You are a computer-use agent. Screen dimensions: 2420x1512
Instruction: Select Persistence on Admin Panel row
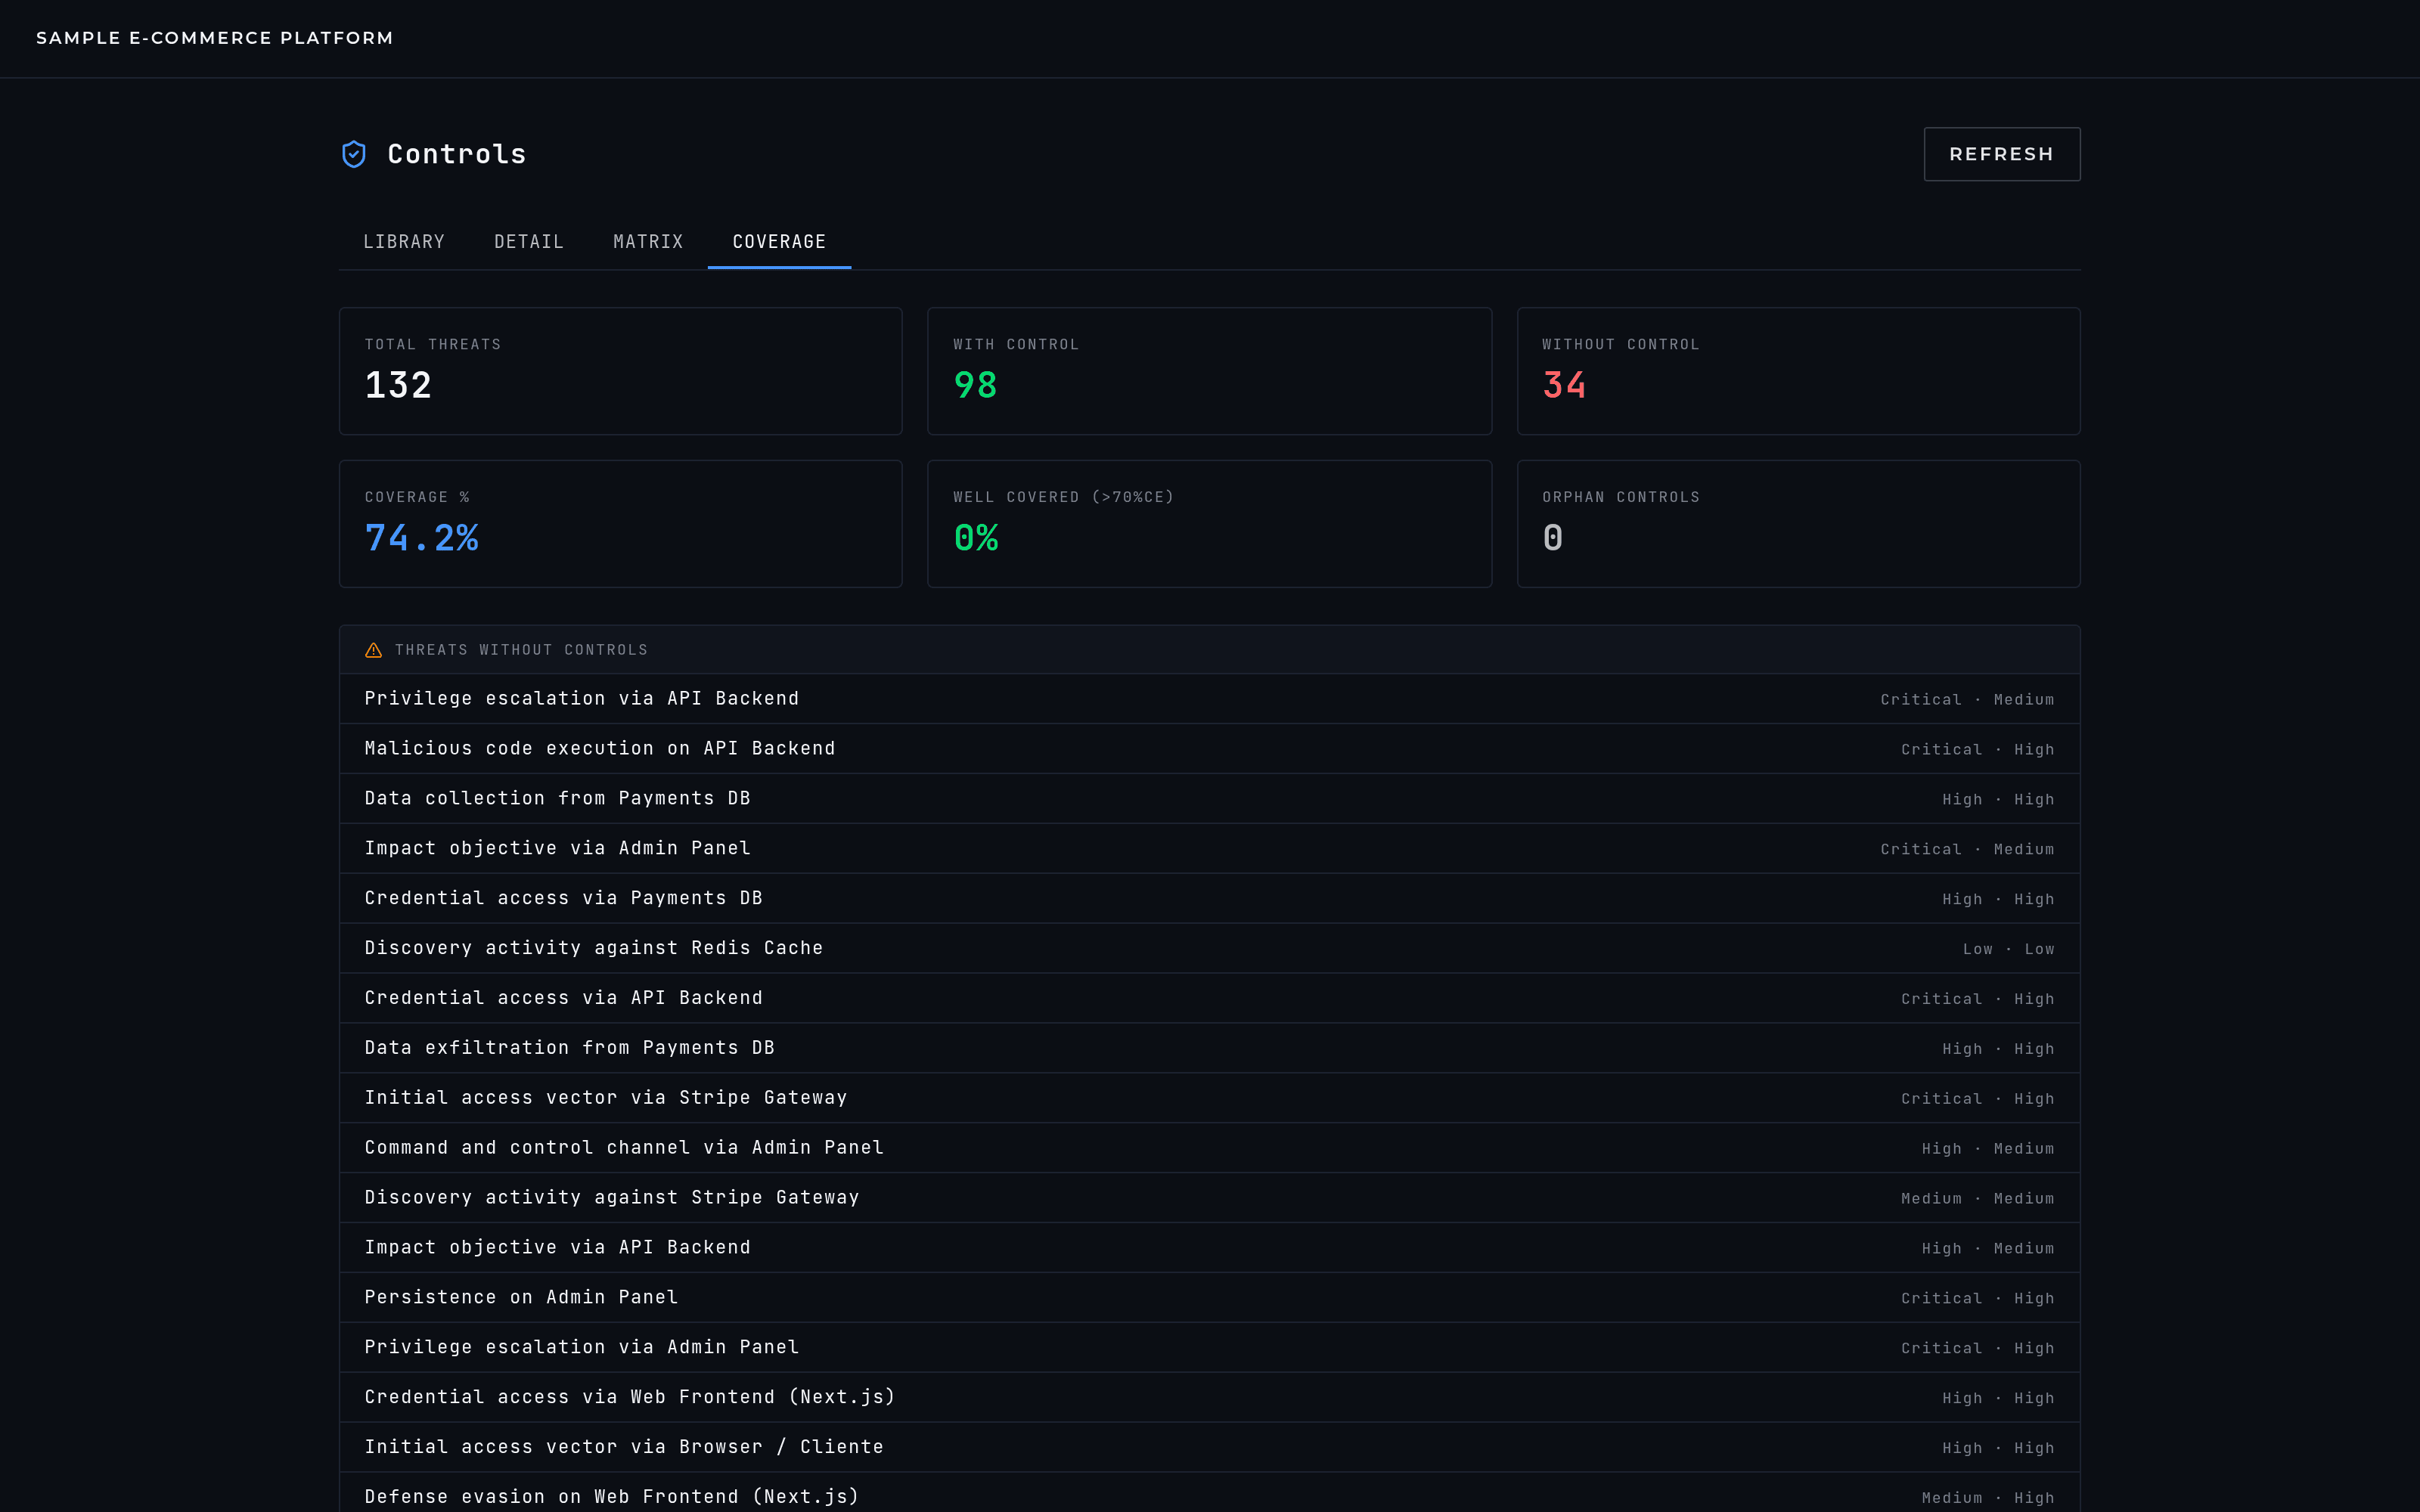[x=1210, y=1298]
